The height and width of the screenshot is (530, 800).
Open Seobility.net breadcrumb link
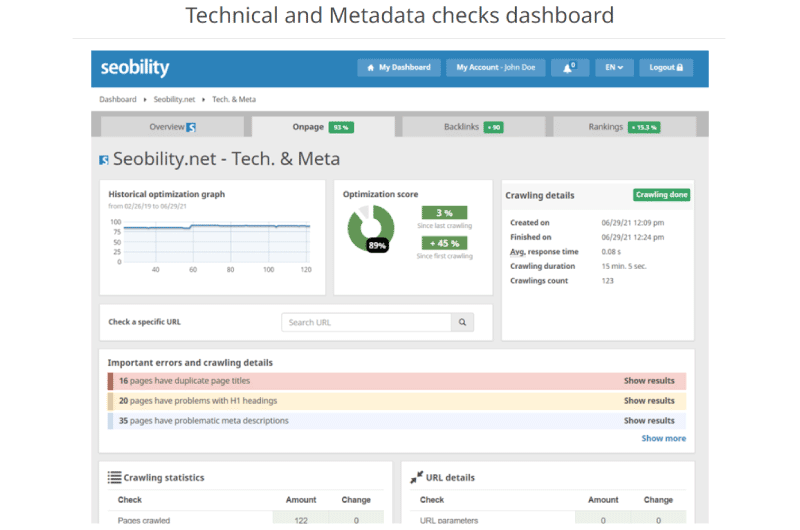(x=174, y=99)
